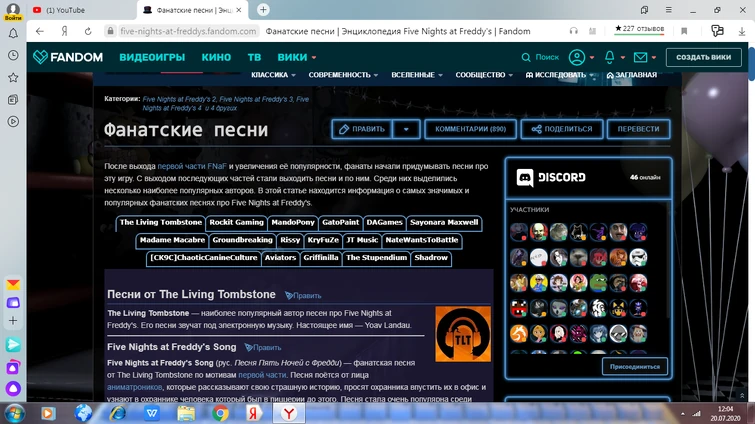Click the address bar URL field
Viewport: 755px width, 424px height.
pyautogui.click(x=188, y=31)
